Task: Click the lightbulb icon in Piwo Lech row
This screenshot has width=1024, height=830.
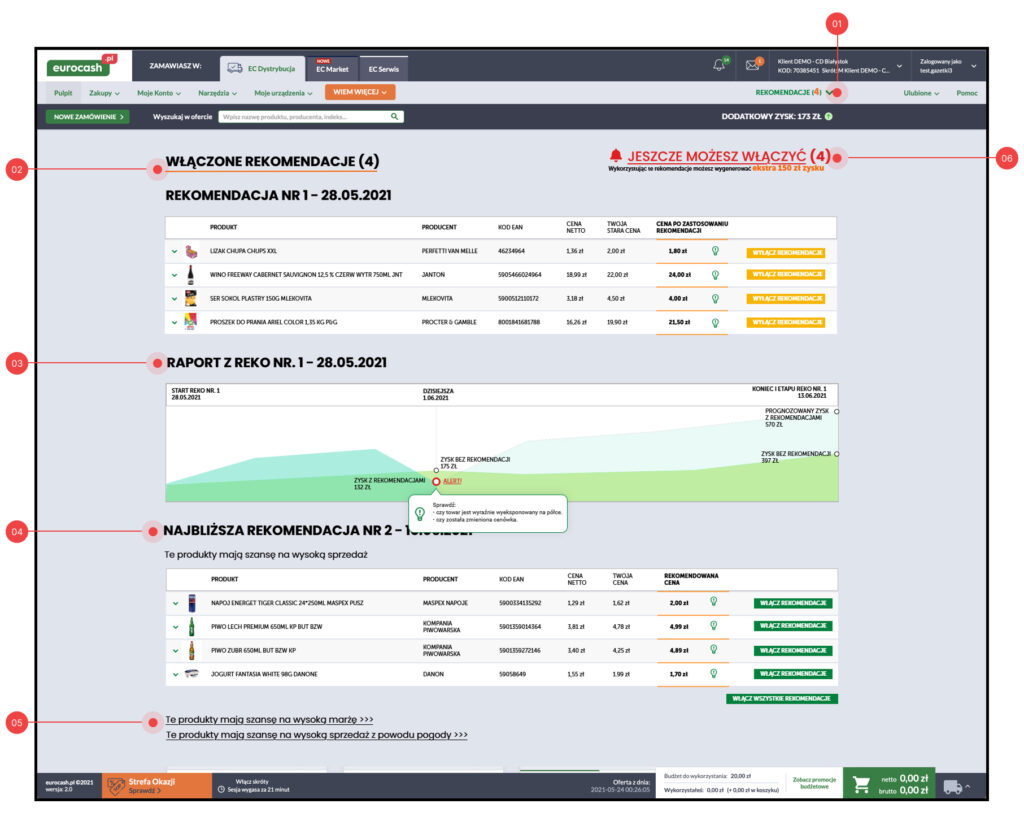Action: (x=714, y=626)
